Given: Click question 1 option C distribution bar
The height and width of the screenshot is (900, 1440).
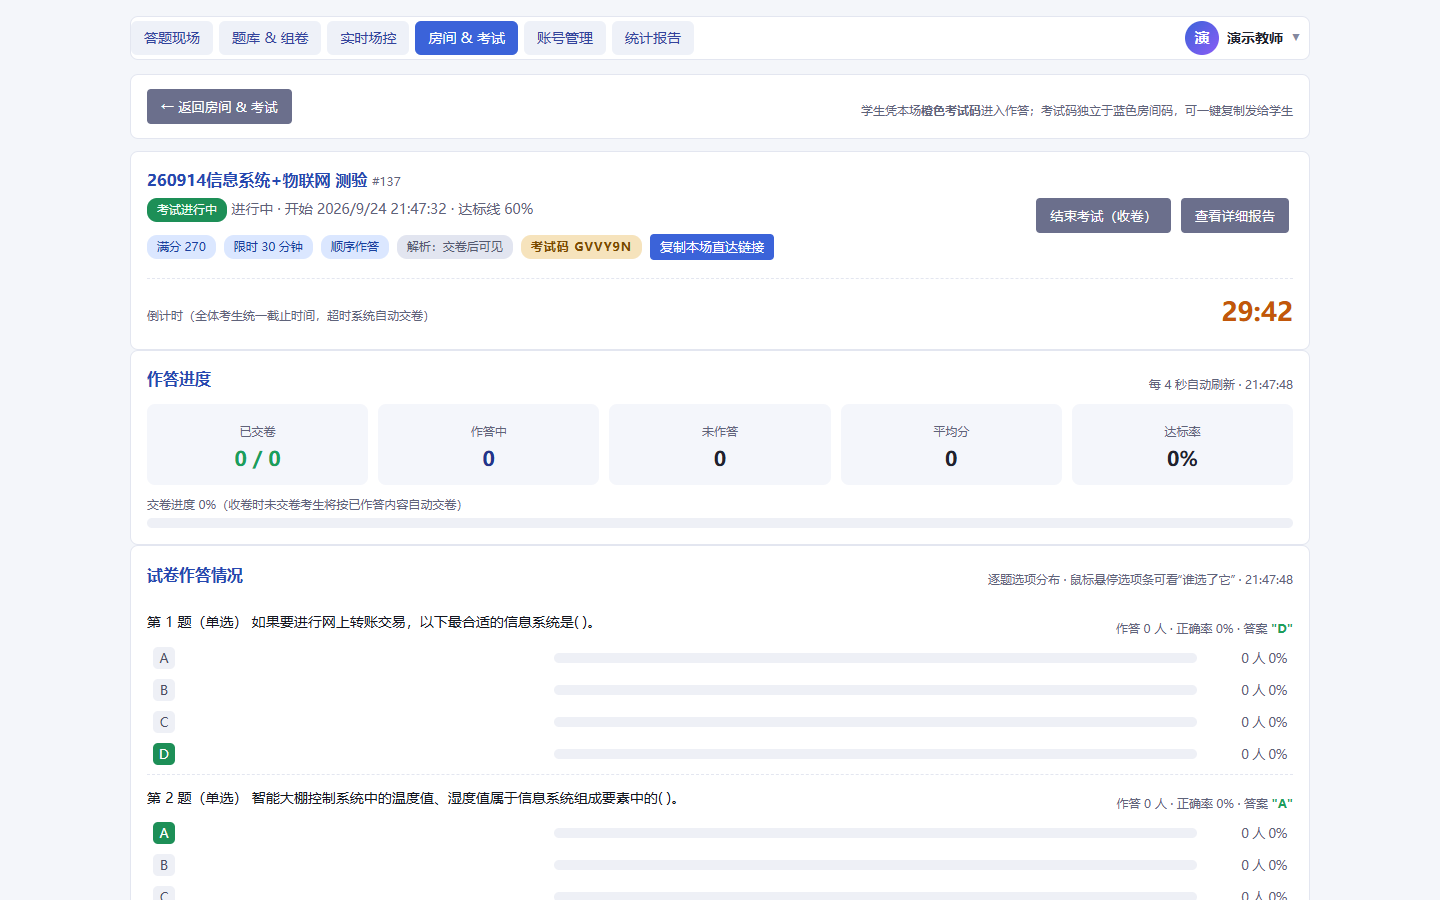Looking at the screenshot, I should click(875, 722).
